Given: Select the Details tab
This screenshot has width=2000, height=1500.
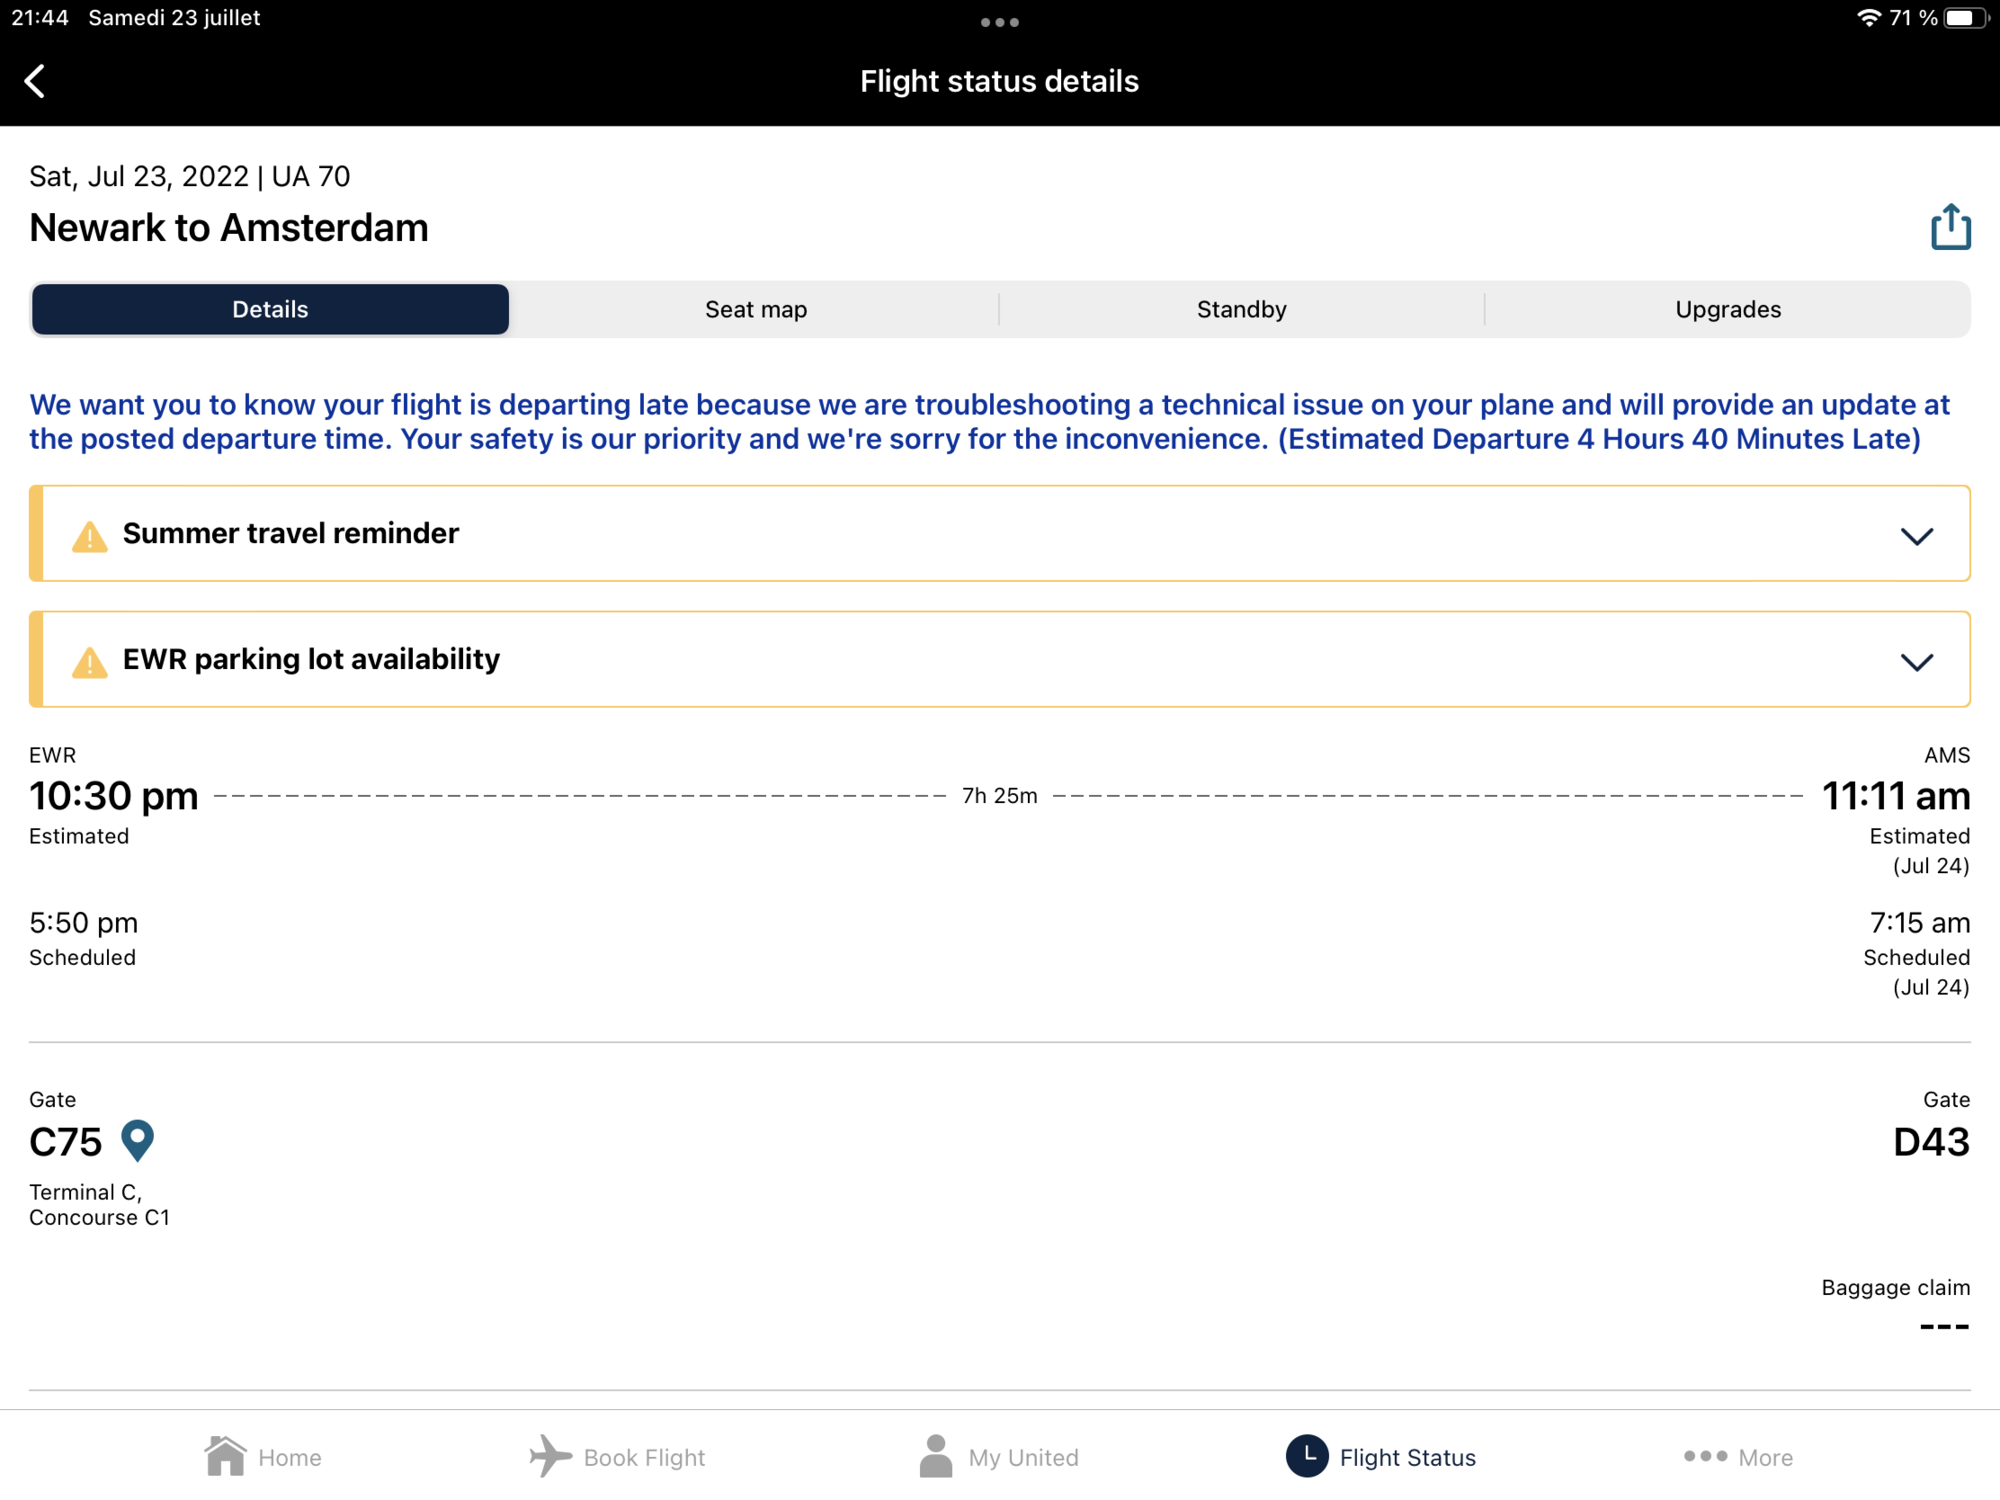Looking at the screenshot, I should (270, 309).
